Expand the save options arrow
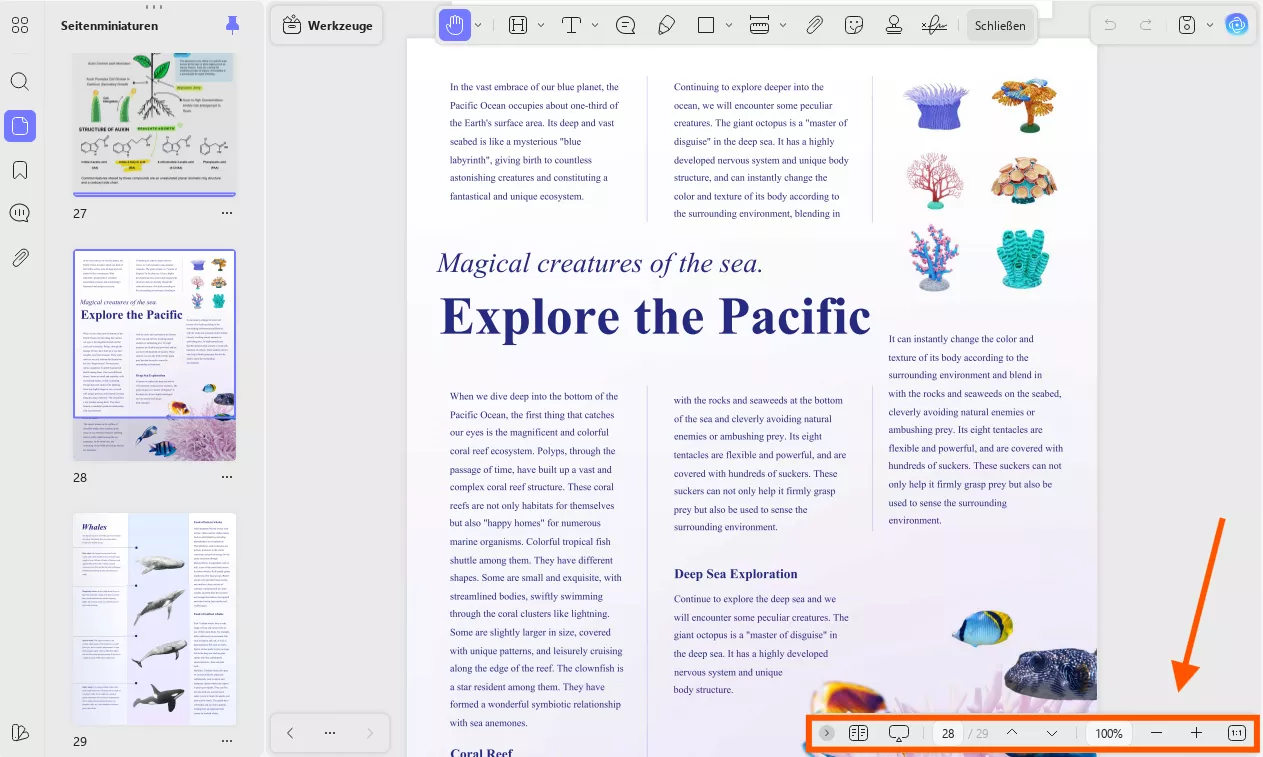Screen dimensions: 1263x757 1210,25
